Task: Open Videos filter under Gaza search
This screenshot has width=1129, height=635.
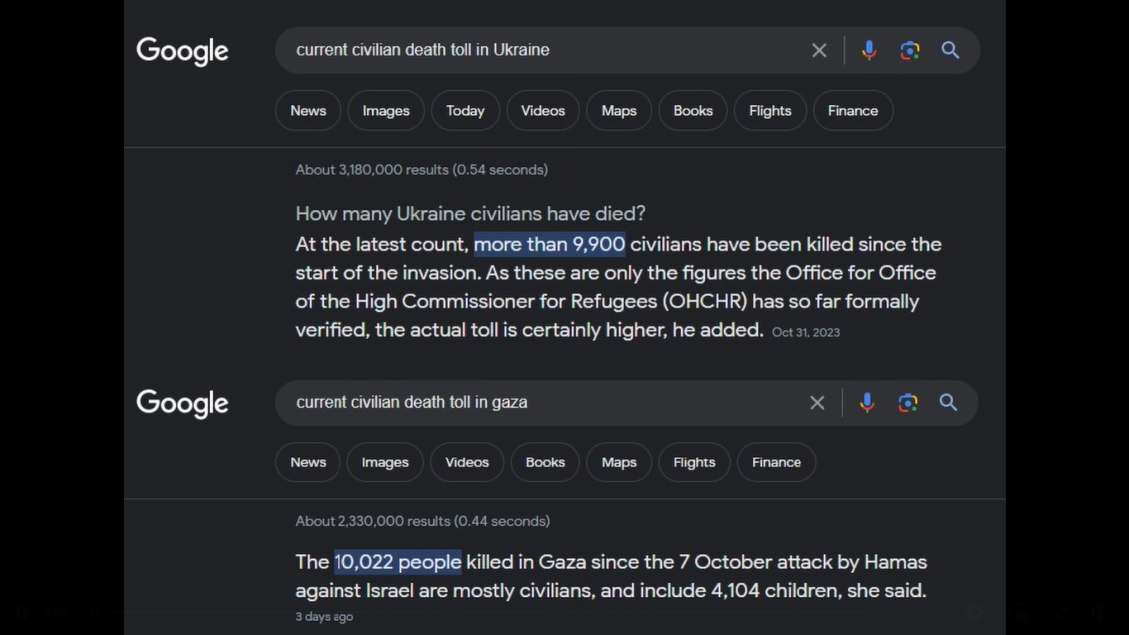Action: [467, 462]
